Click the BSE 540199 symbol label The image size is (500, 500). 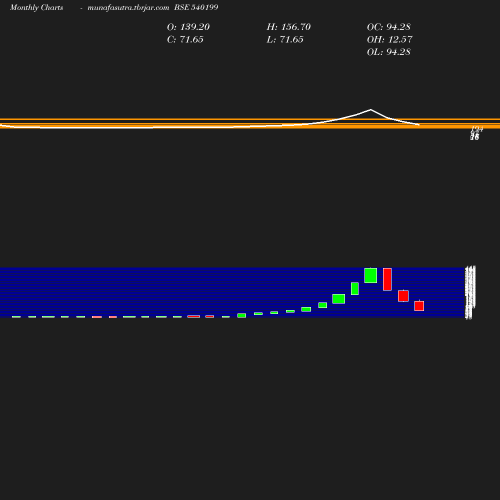point(196,7)
